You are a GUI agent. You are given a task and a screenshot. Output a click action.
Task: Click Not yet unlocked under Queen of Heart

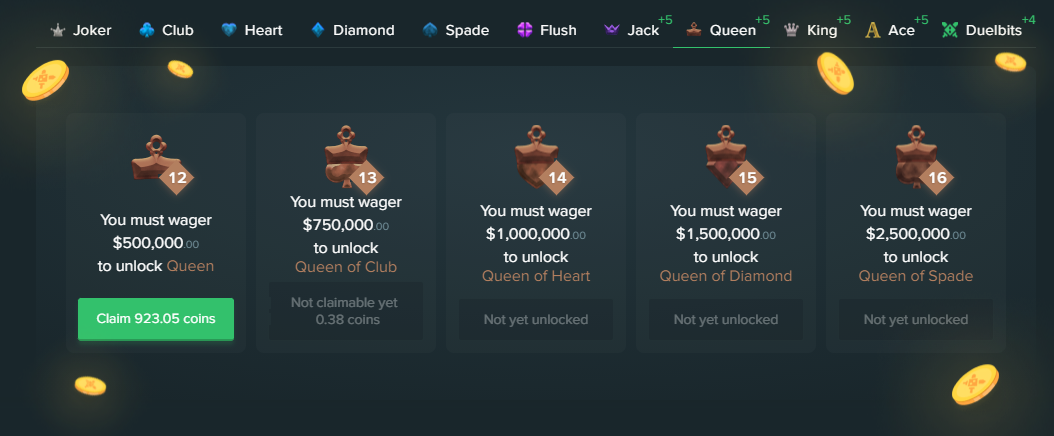pos(536,320)
